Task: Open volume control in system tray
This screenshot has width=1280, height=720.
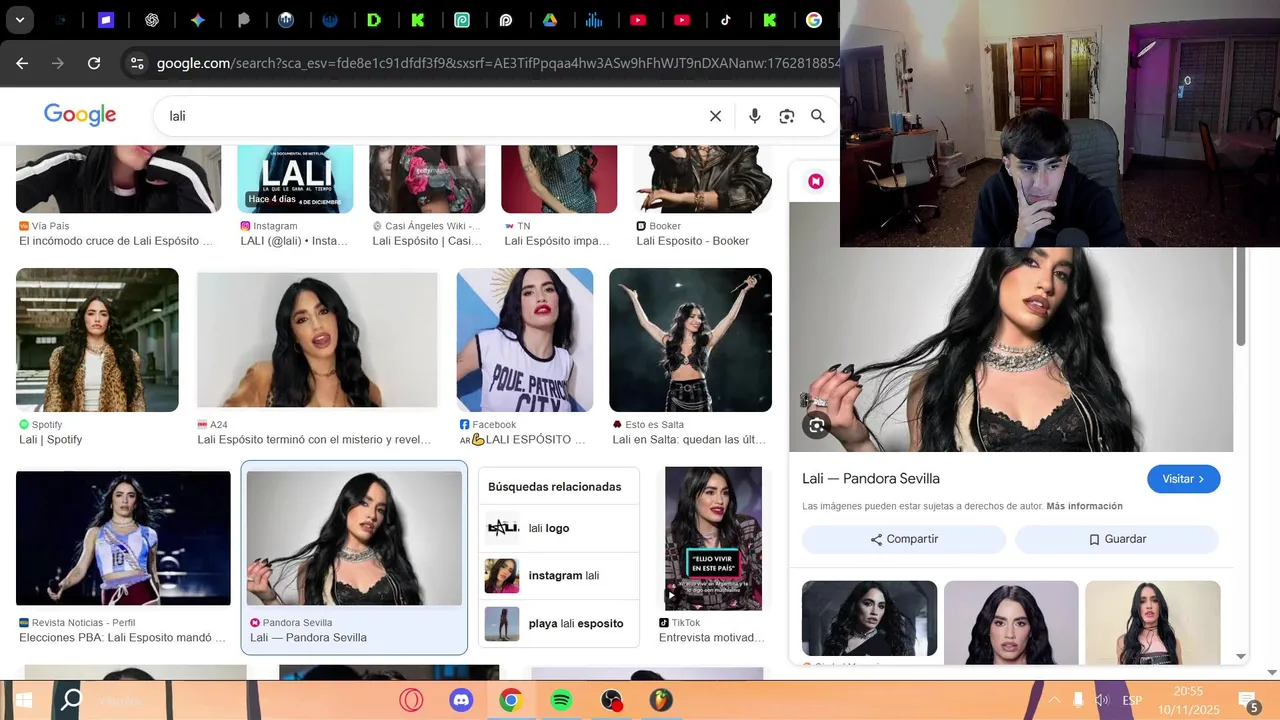Action: point(1102,700)
